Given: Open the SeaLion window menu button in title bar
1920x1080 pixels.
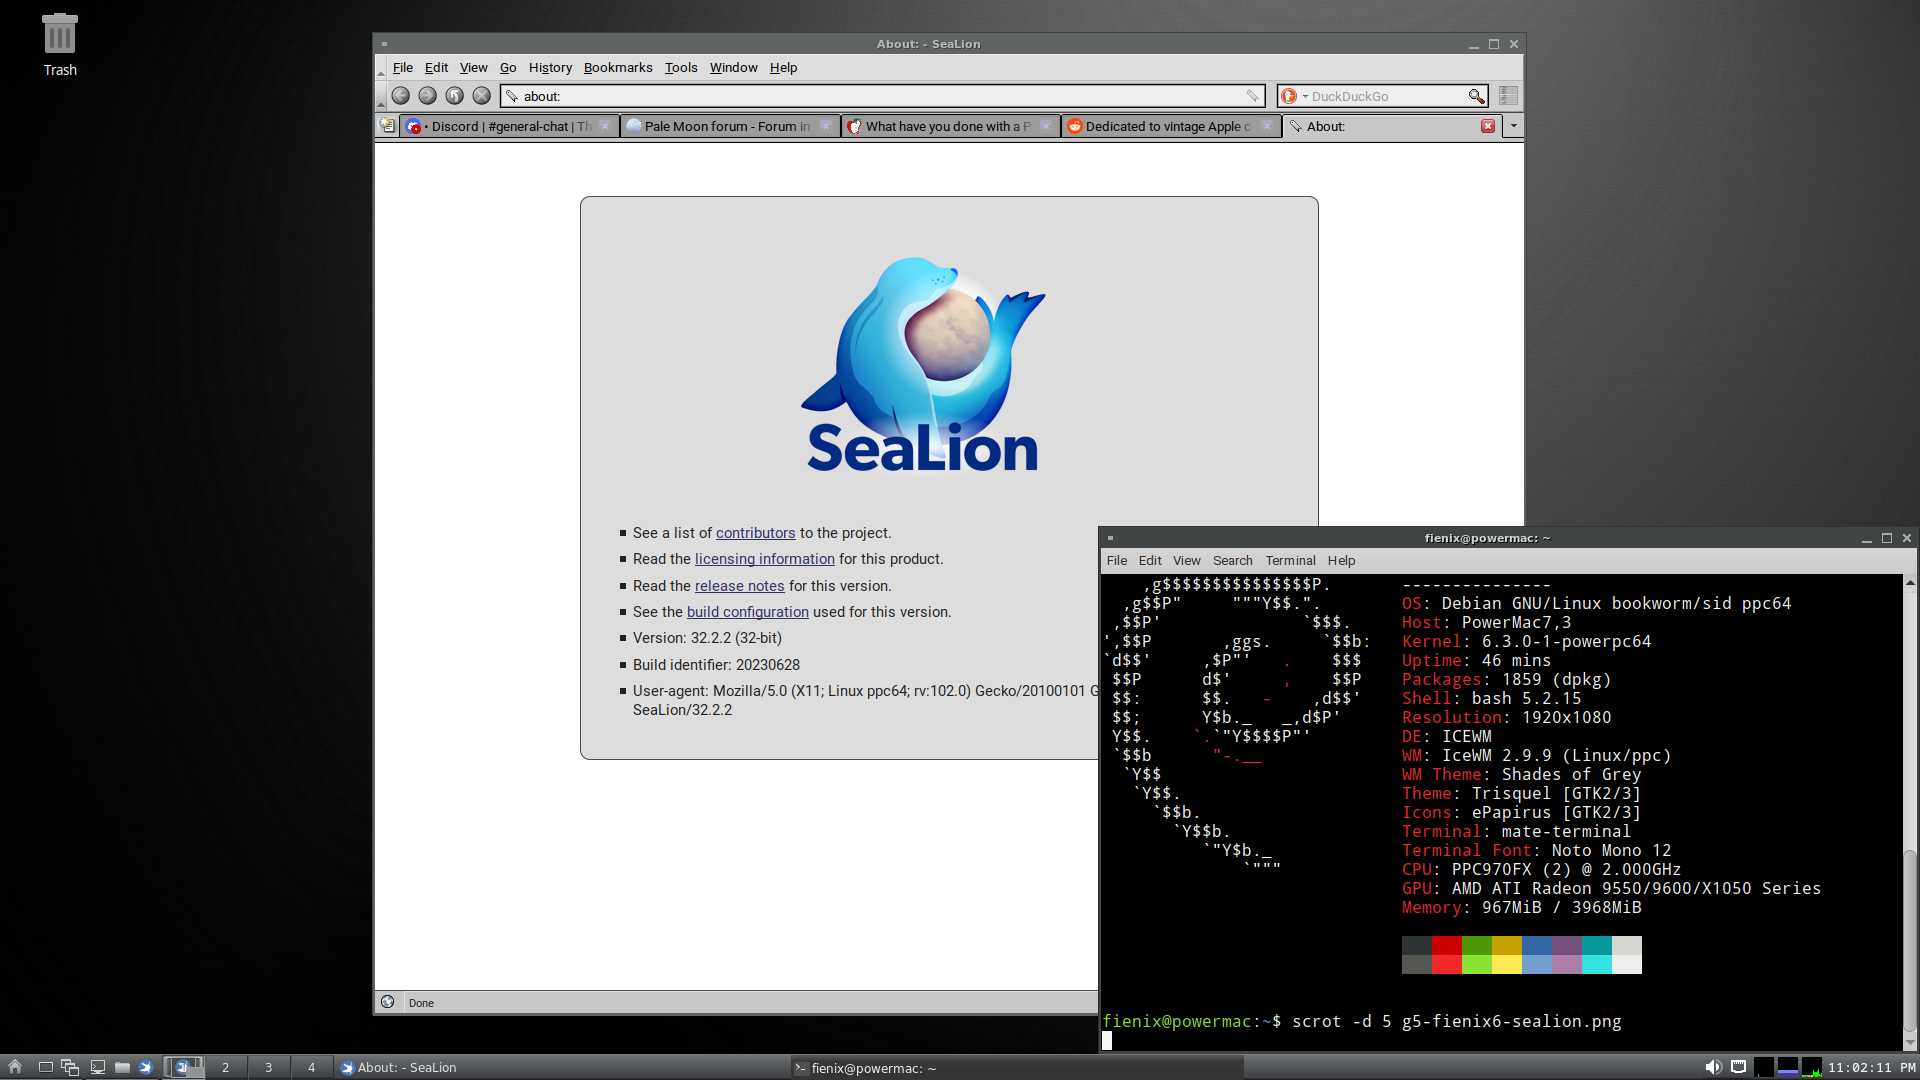Looking at the screenshot, I should 384,44.
